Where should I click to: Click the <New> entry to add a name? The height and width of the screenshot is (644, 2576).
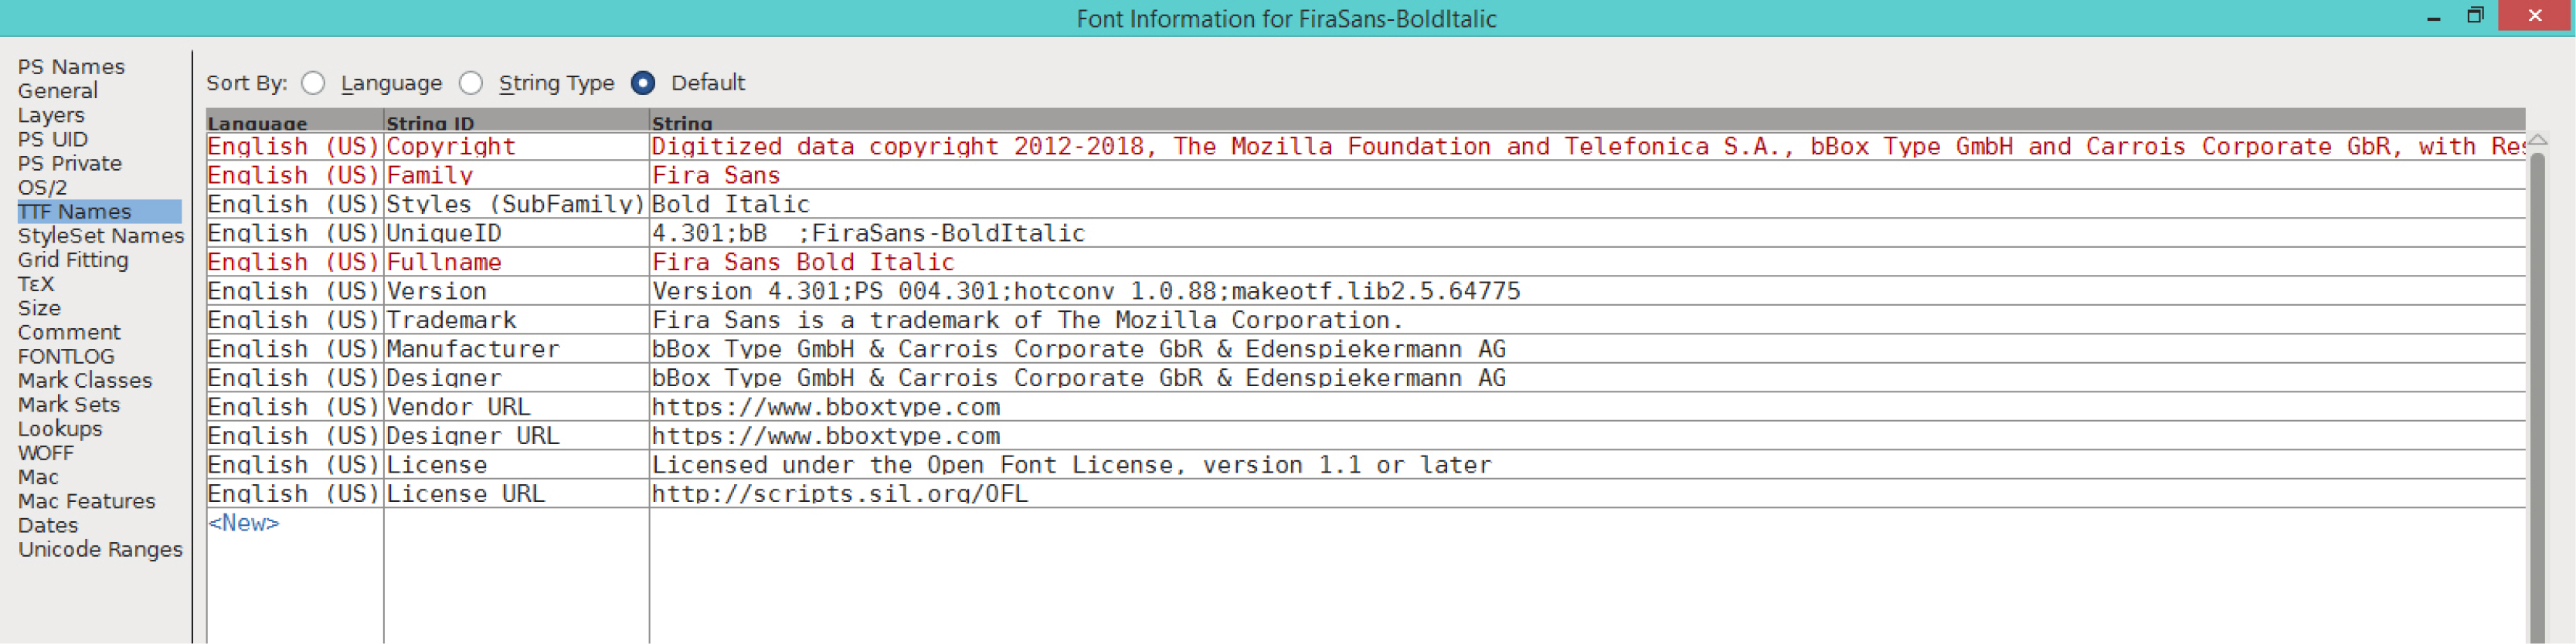244,522
